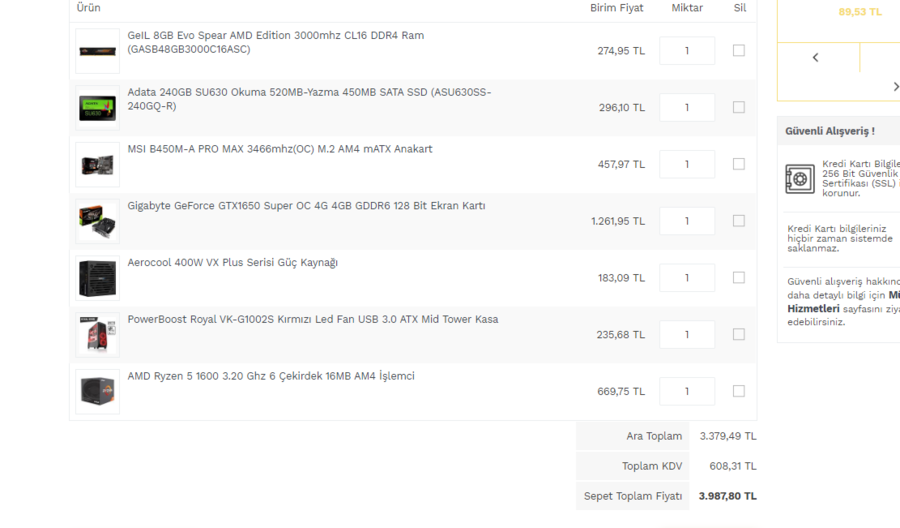Check the delete box for MSI motherboard
The image size is (900, 528).
(739, 164)
